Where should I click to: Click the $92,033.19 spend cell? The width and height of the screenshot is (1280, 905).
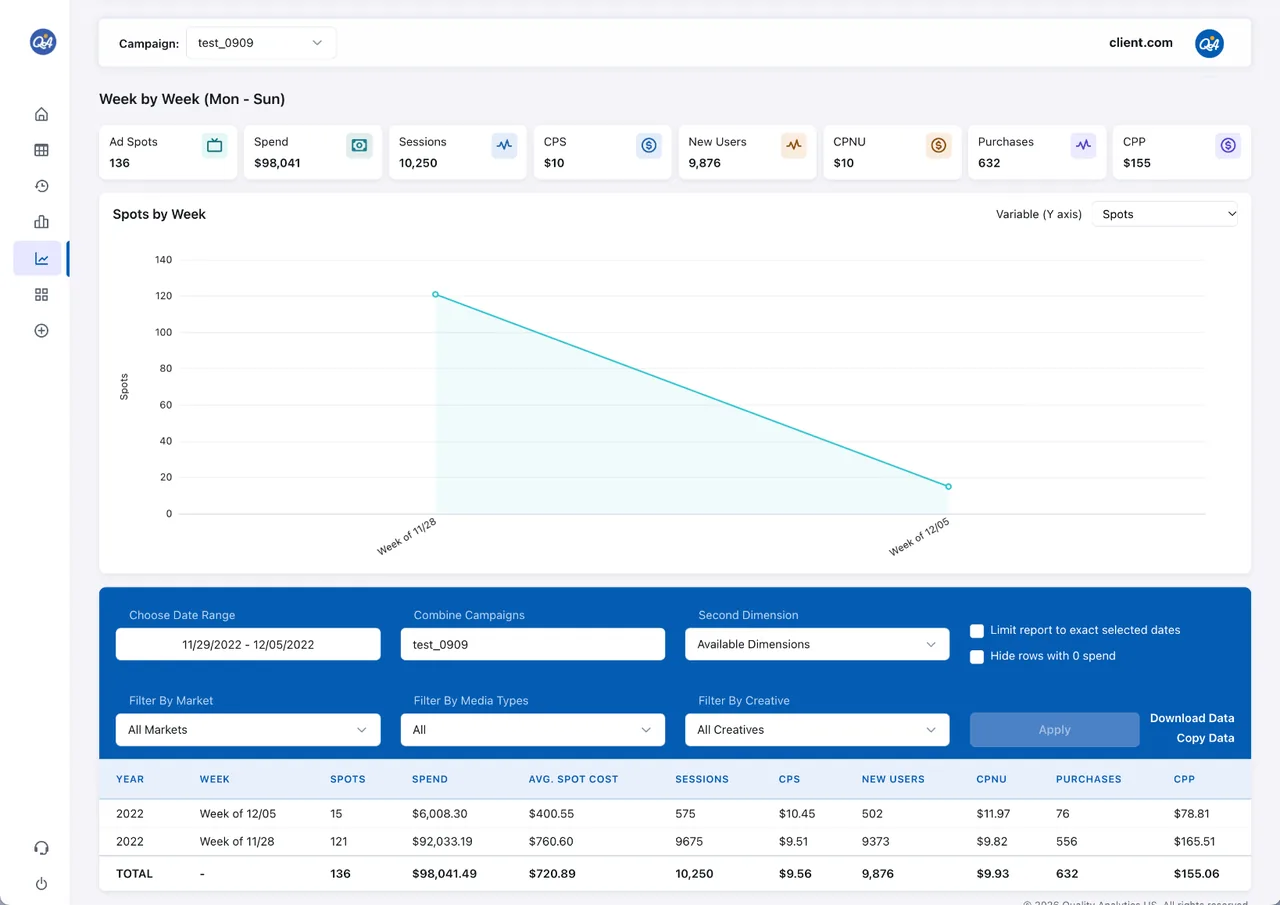(442, 842)
